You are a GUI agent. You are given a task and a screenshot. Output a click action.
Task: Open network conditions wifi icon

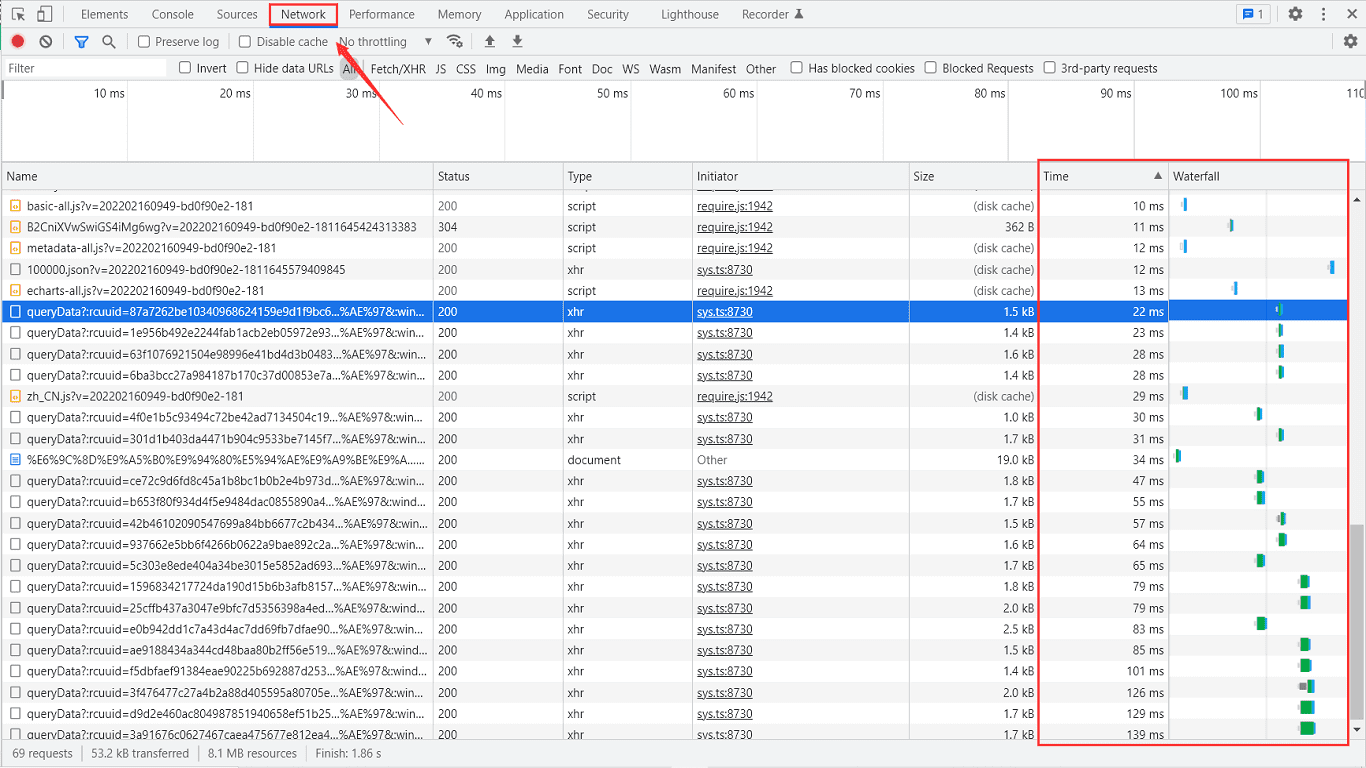tap(455, 41)
